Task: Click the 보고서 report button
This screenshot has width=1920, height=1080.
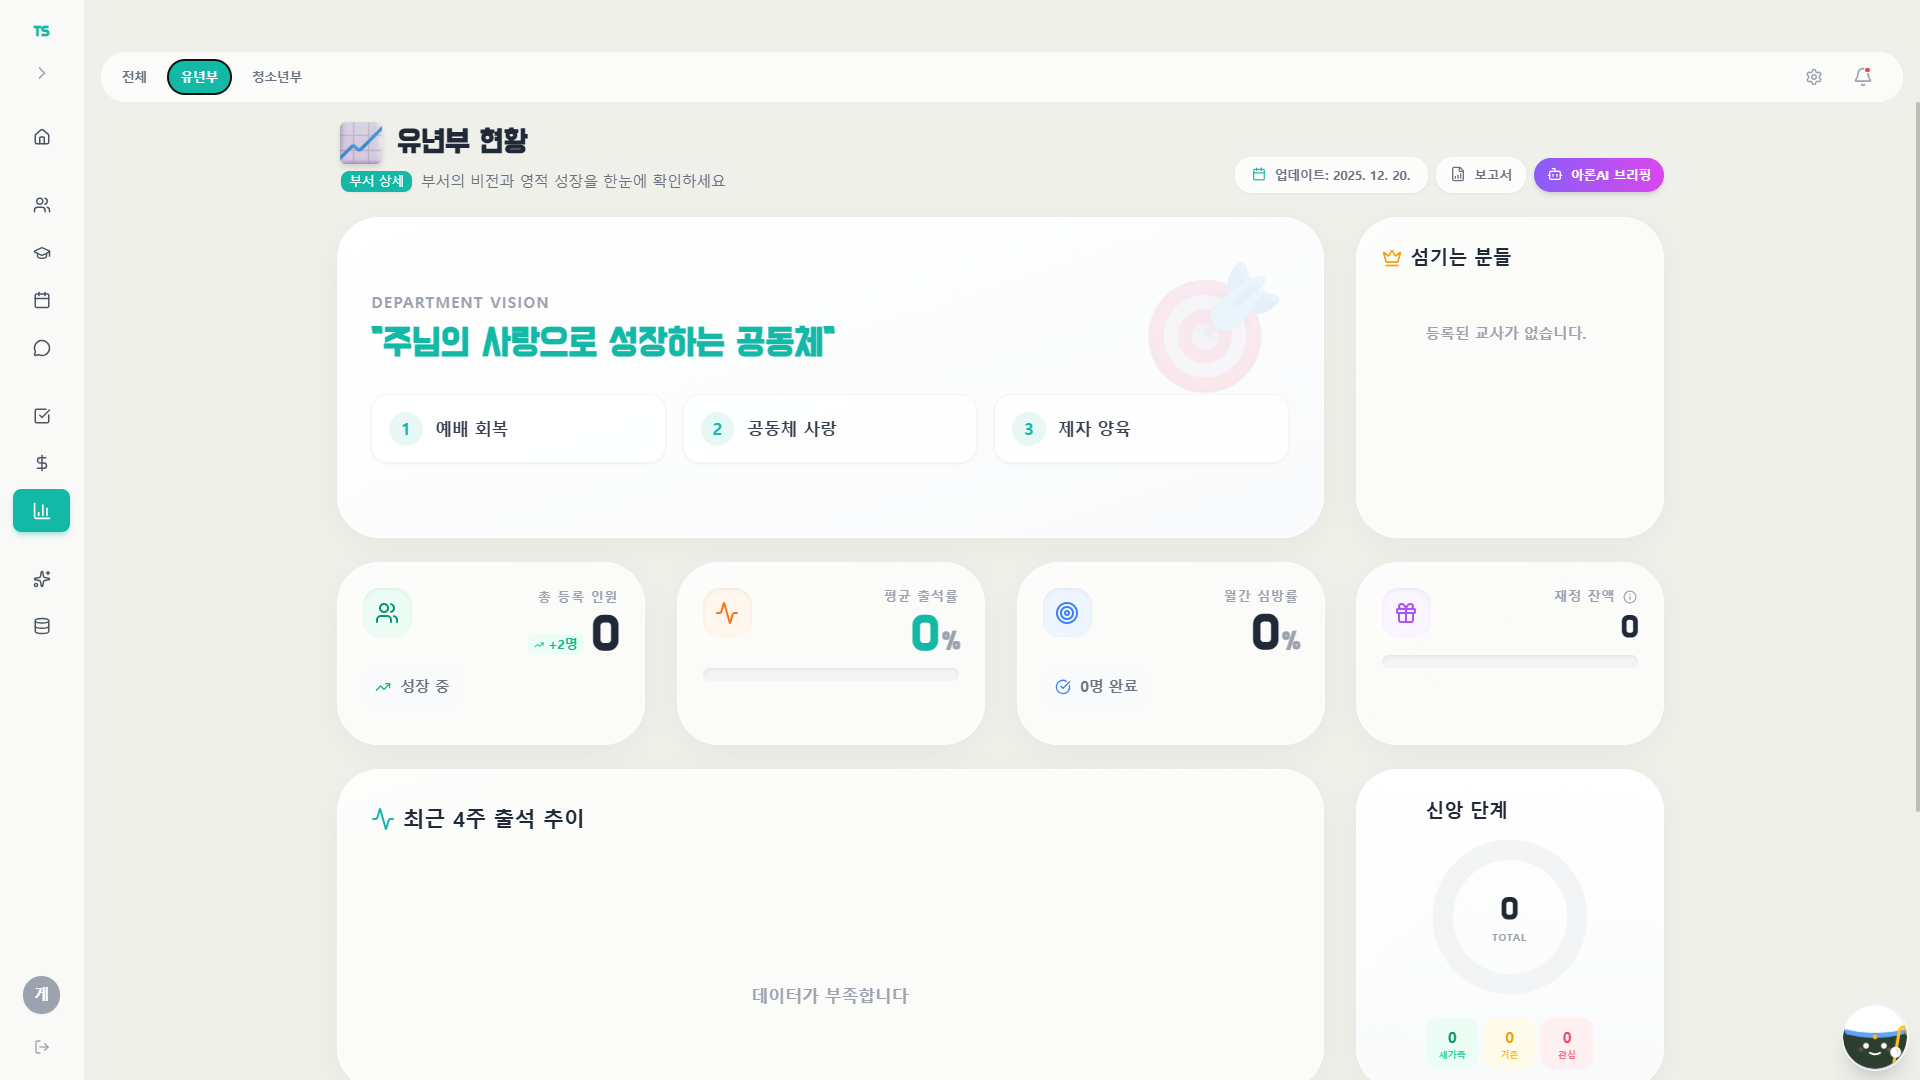Action: (x=1481, y=175)
